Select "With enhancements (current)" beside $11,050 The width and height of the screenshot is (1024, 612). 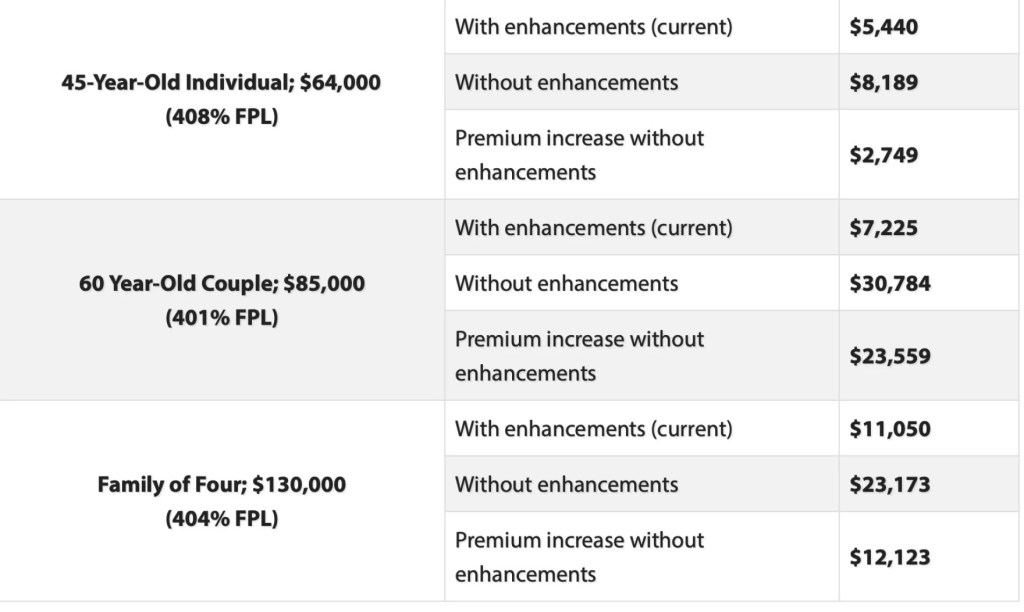pyautogui.click(x=594, y=429)
